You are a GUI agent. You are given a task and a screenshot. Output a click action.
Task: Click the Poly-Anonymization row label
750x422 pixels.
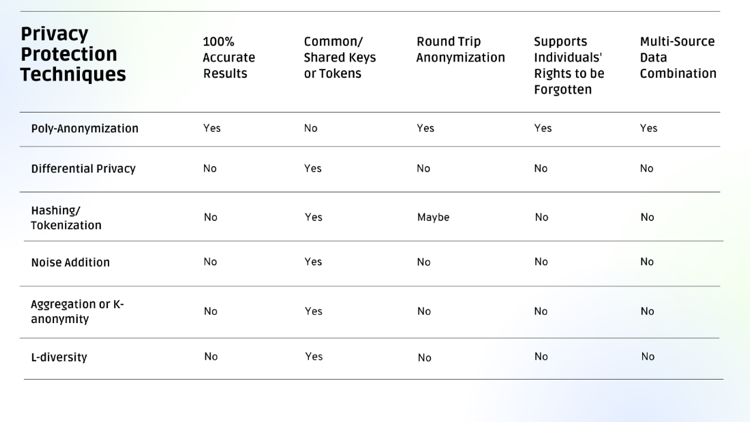[85, 129]
